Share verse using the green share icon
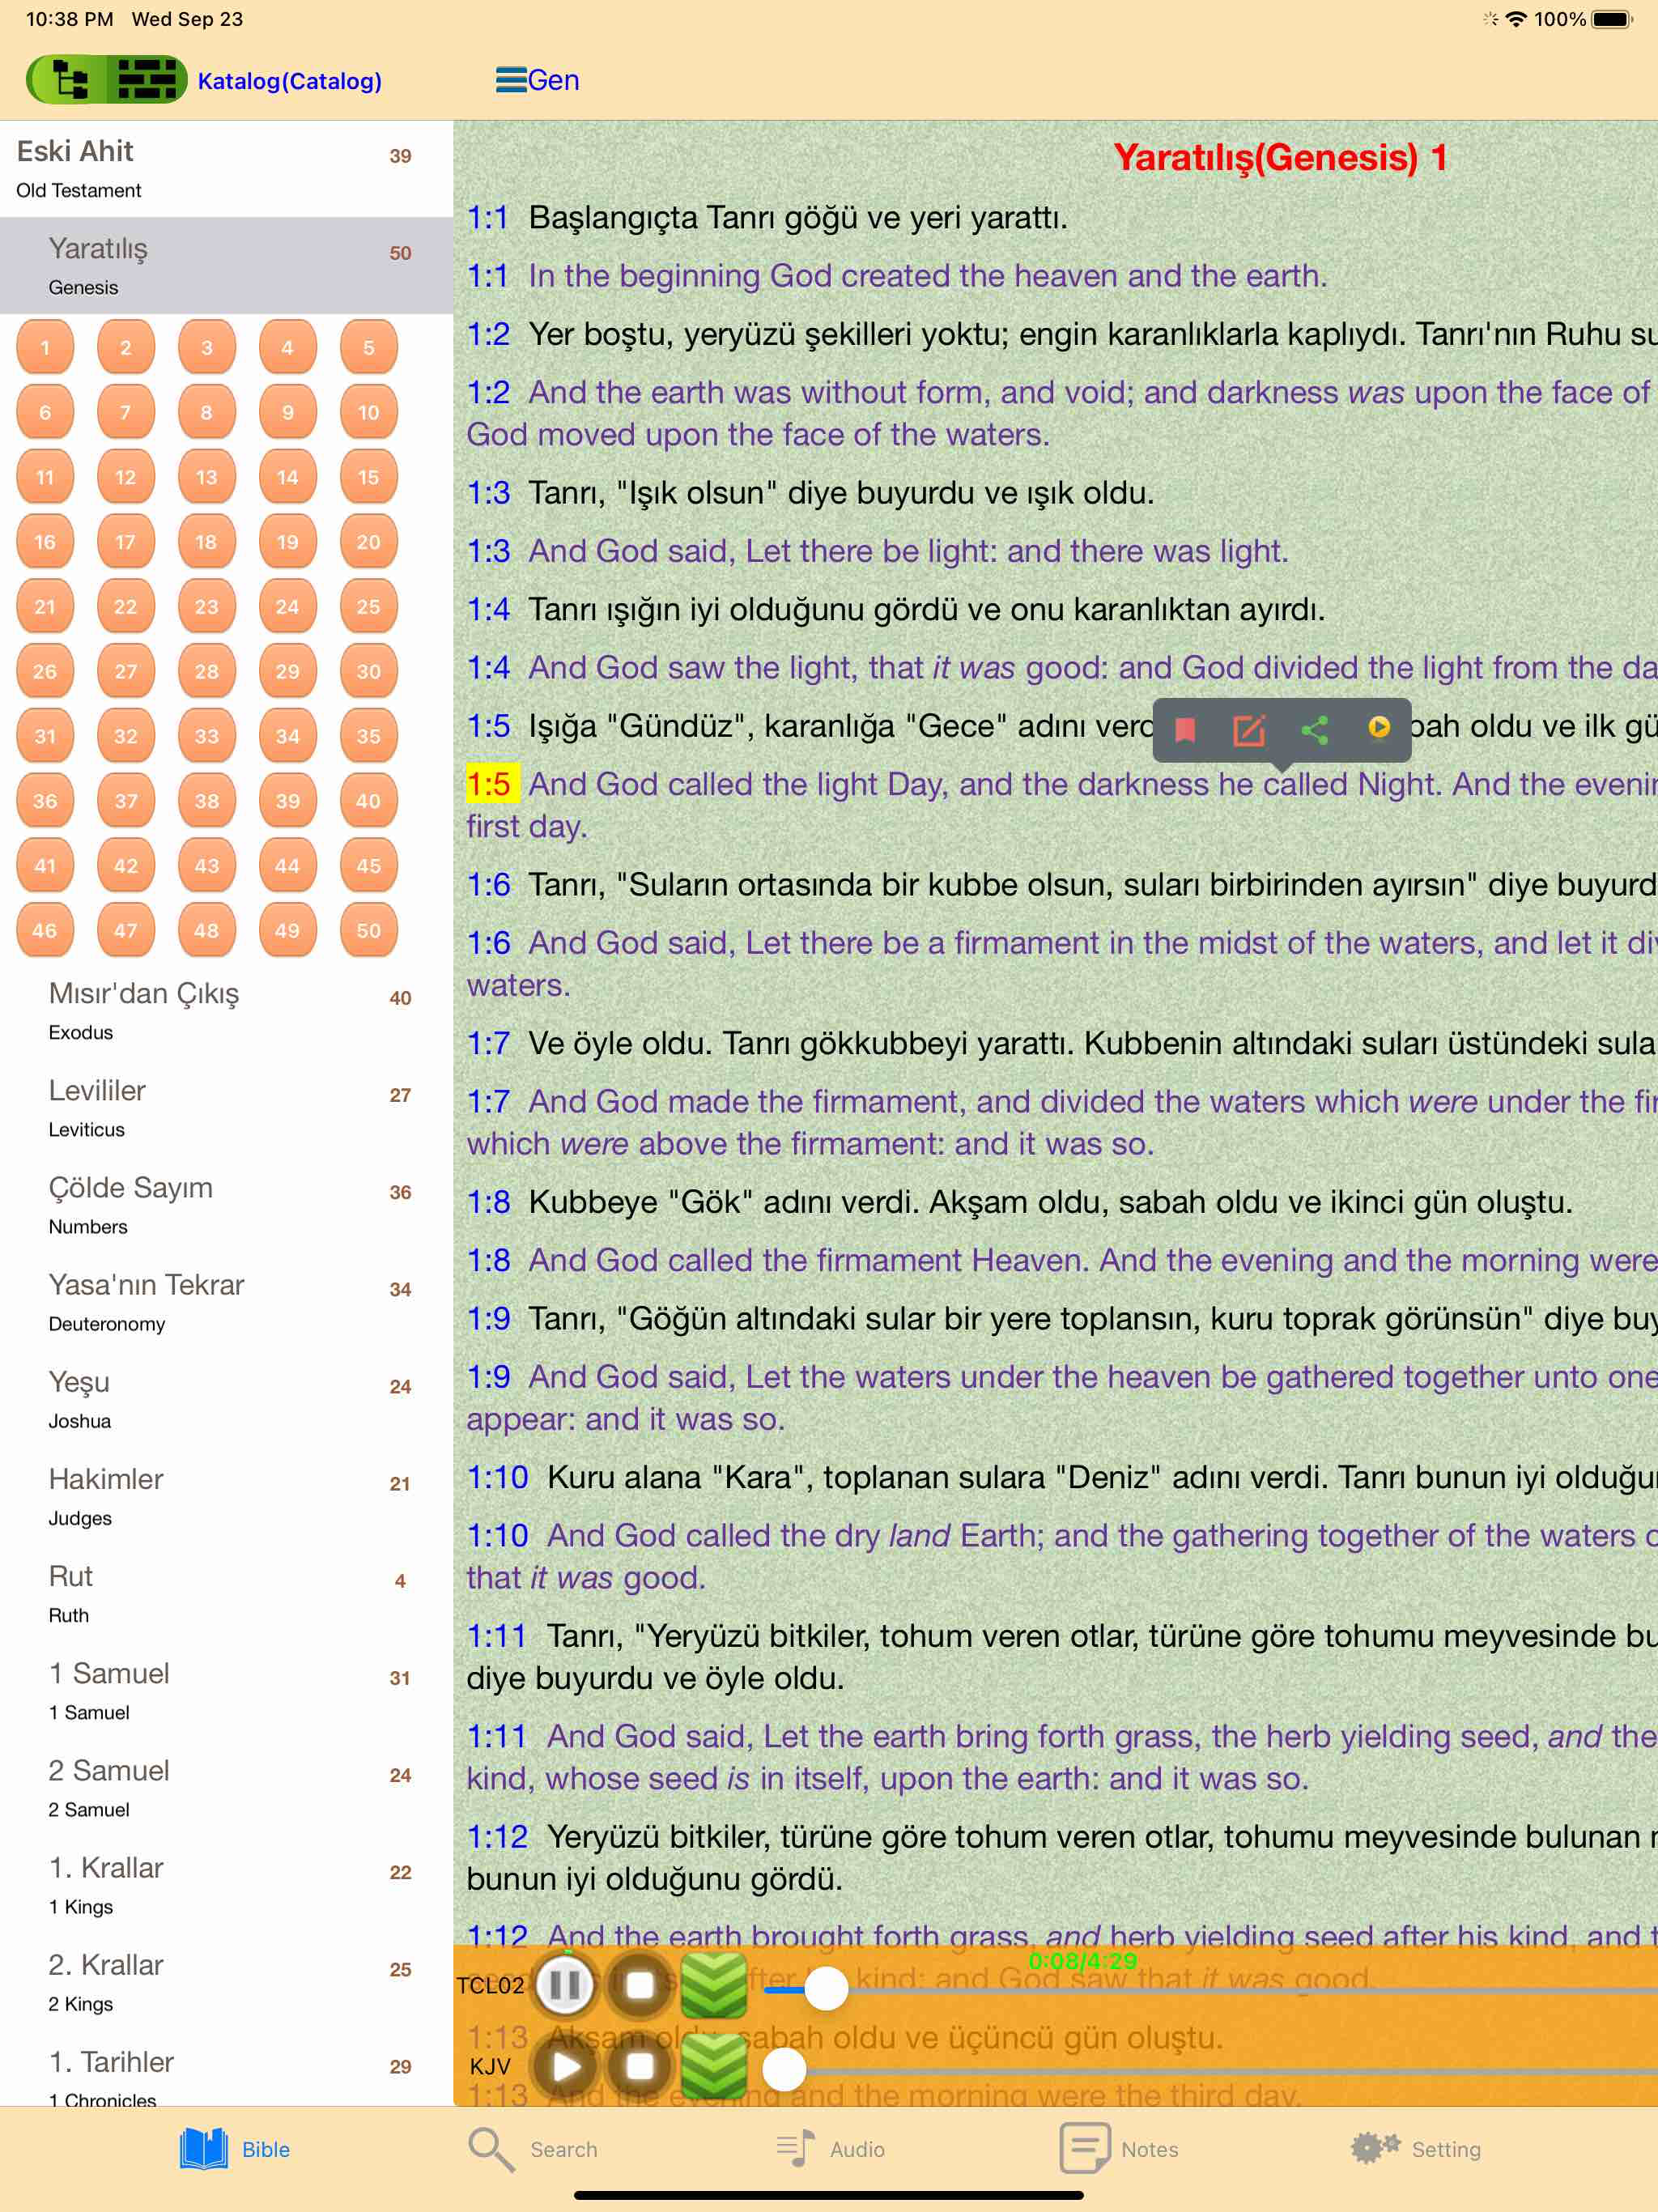 pyautogui.click(x=1314, y=729)
